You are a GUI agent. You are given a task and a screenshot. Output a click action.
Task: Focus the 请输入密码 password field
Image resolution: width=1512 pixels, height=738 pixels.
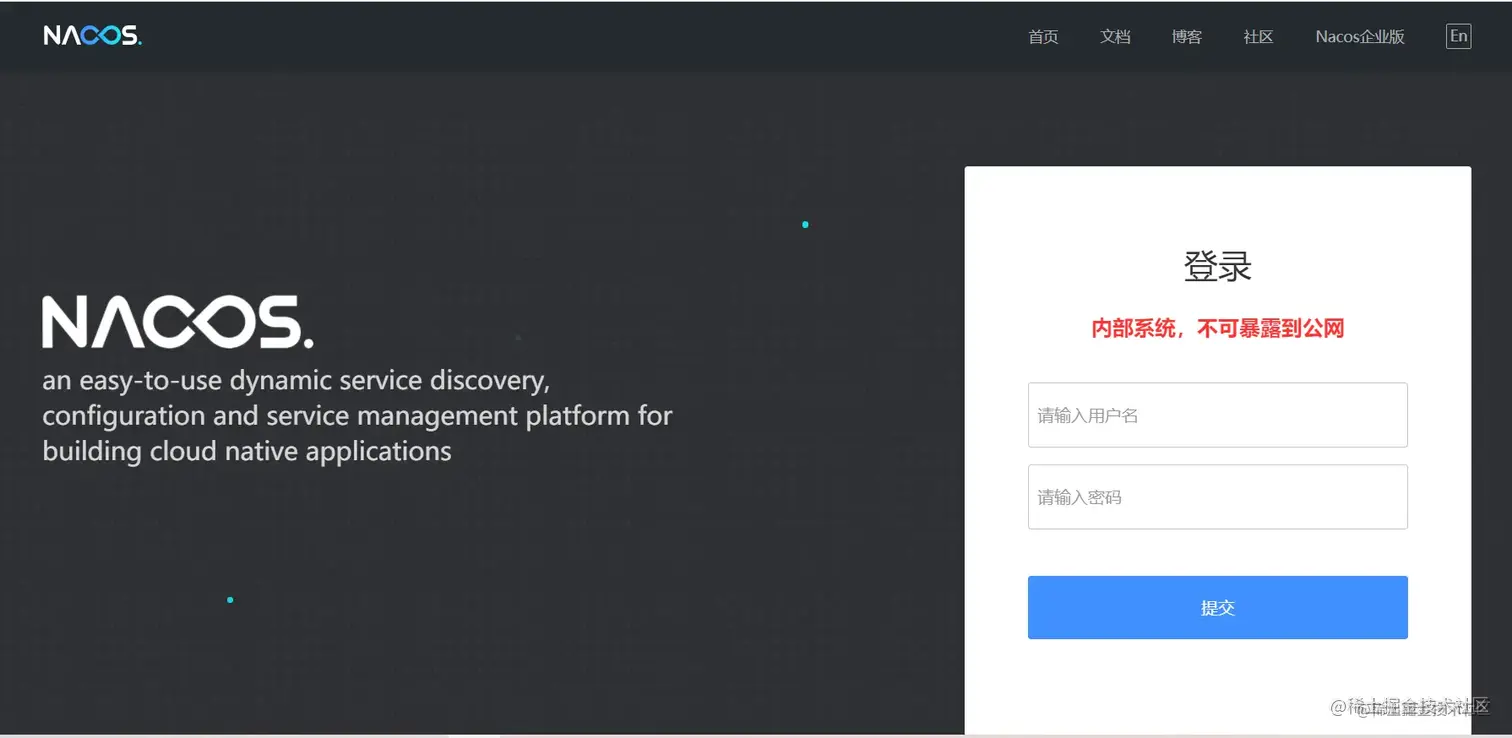click(1218, 497)
